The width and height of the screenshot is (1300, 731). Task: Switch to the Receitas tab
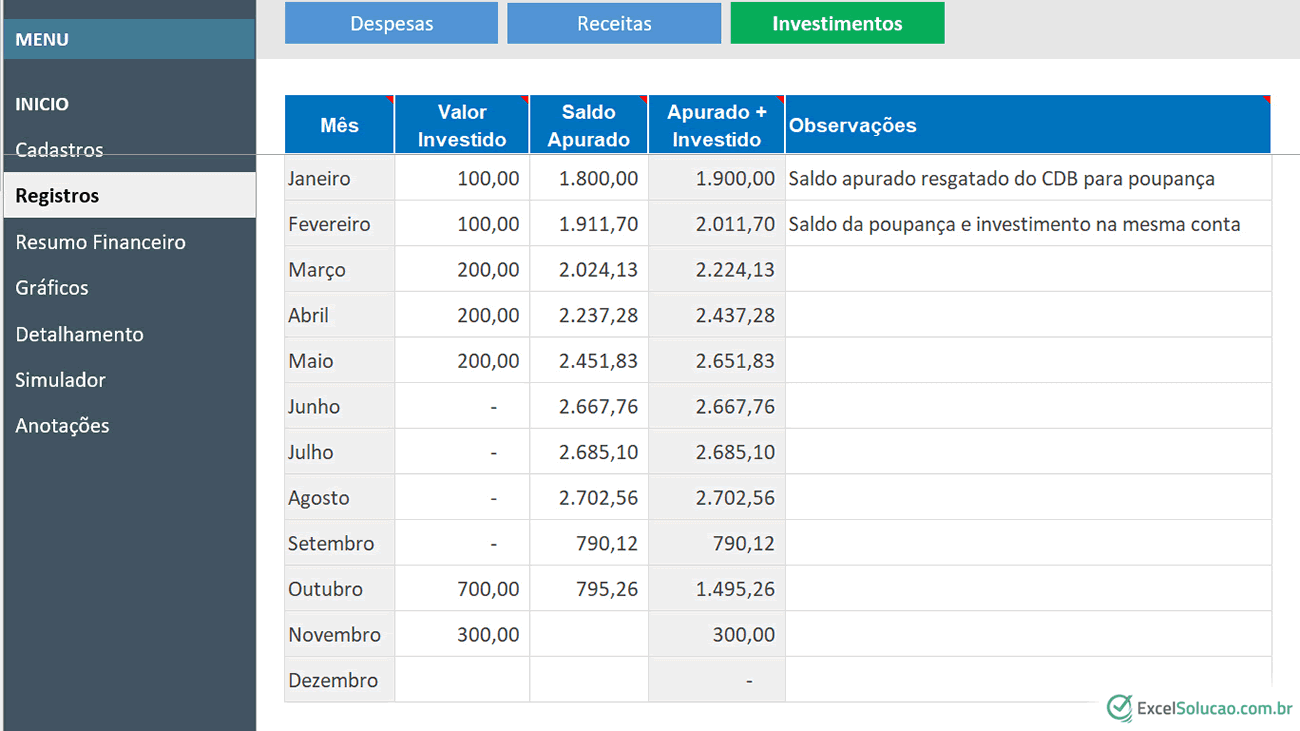[x=614, y=23]
